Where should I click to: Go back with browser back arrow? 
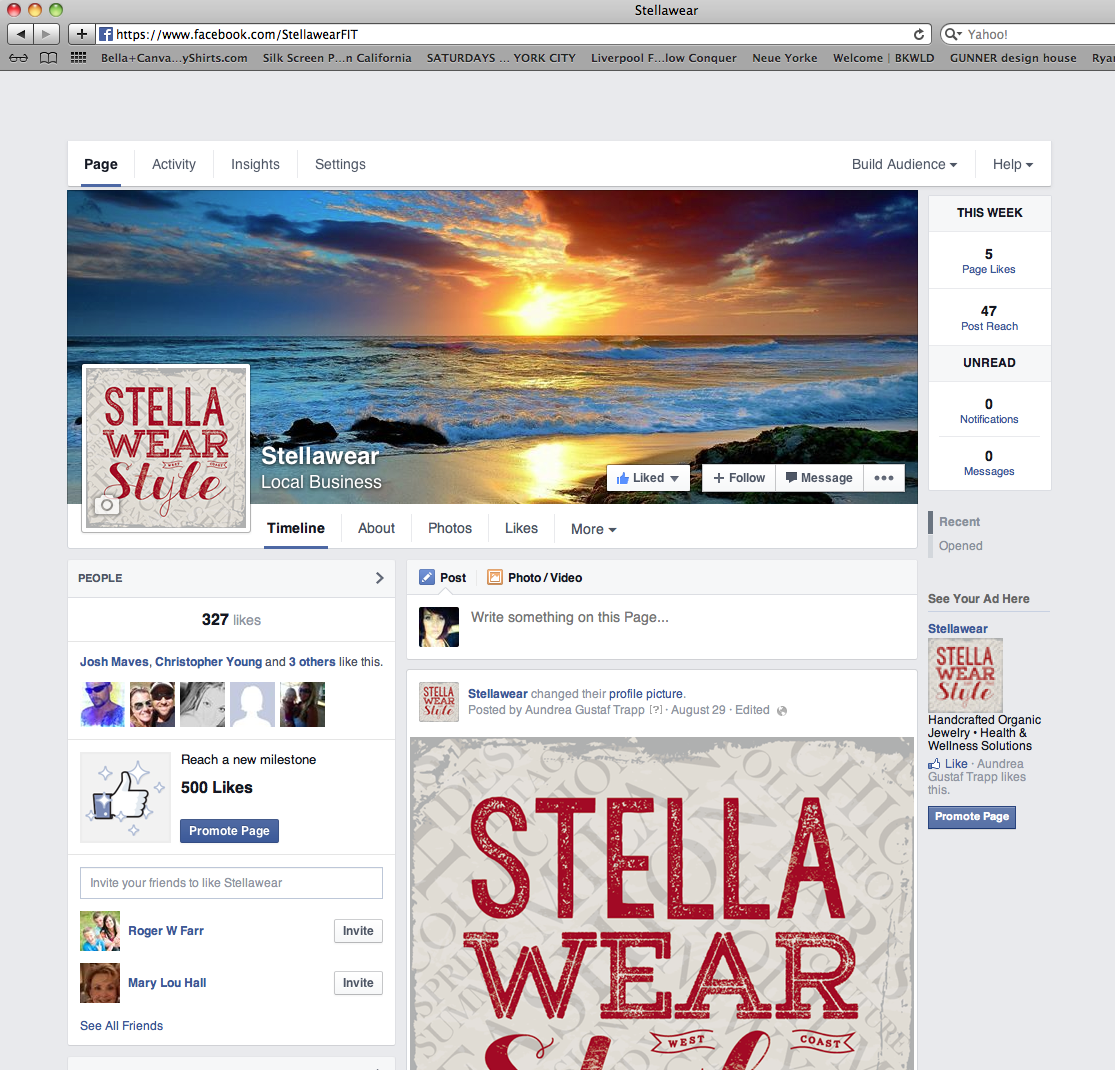pyautogui.click(x=21, y=33)
